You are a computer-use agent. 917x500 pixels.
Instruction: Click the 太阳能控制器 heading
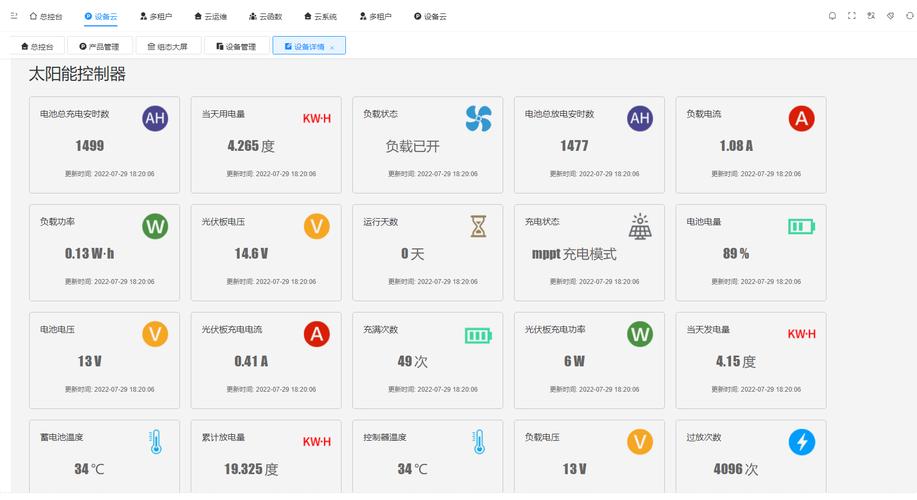point(77,74)
